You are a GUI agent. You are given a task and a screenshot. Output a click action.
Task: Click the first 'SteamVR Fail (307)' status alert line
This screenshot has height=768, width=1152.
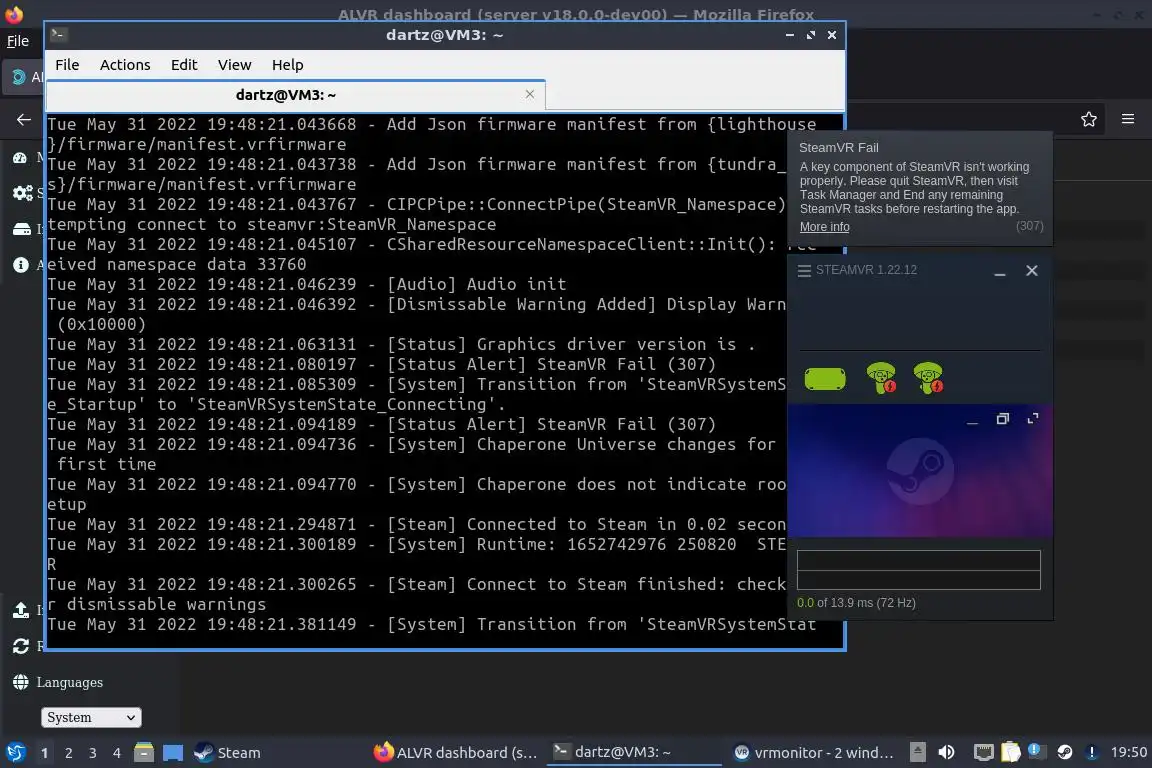pyautogui.click(x=381, y=365)
